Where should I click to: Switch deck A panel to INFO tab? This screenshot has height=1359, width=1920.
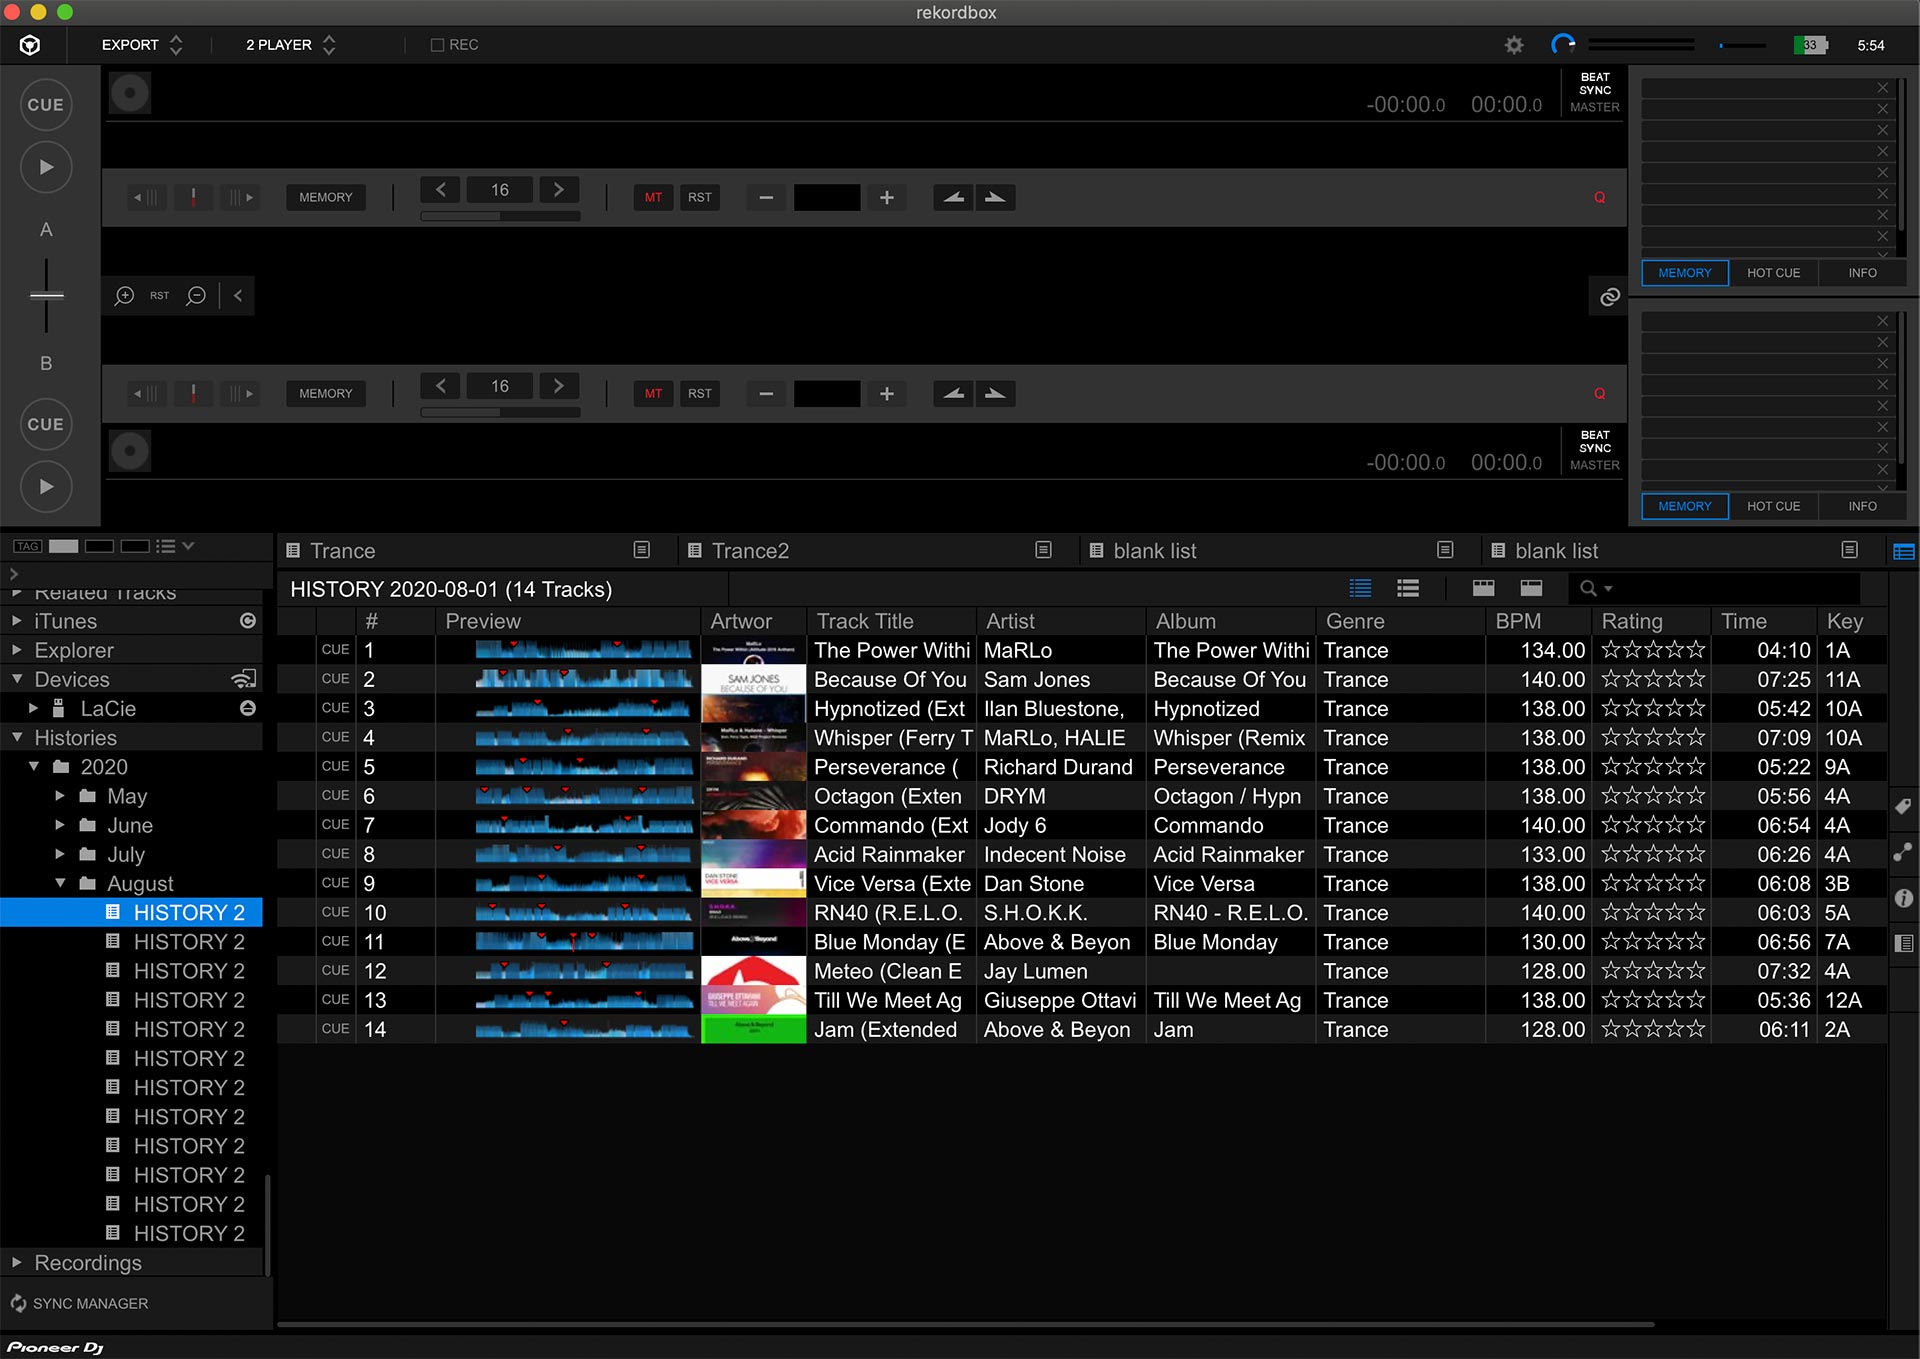tap(1862, 273)
